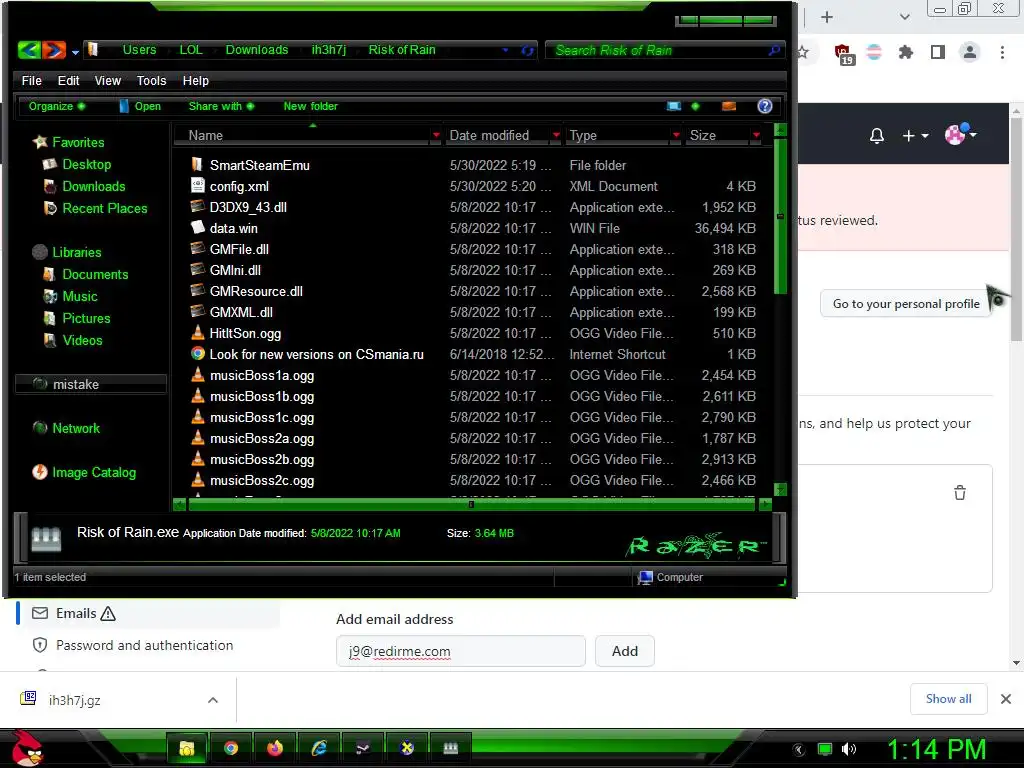Select the SmartSteamEmu folder icon
The width and height of the screenshot is (1024, 768).
pos(197,165)
